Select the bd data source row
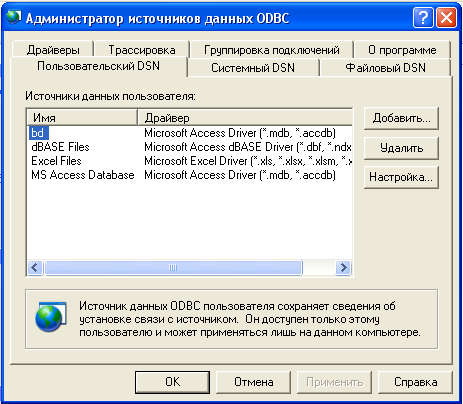 [x=38, y=133]
